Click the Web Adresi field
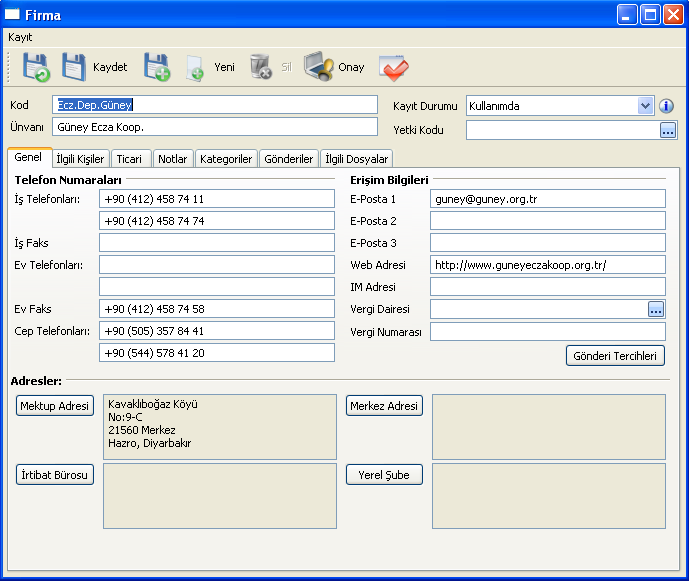The width and height of the screenshot is (689, 581). click(548, 265)
